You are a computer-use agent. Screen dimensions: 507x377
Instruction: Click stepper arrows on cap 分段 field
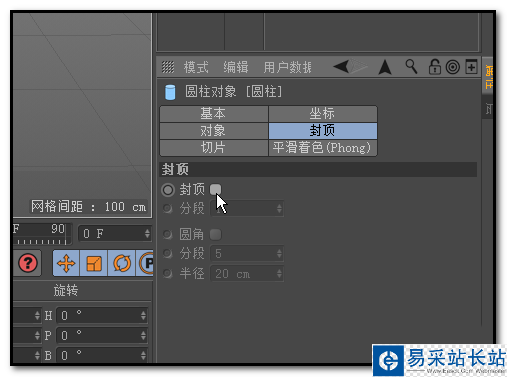pos(279,209)
